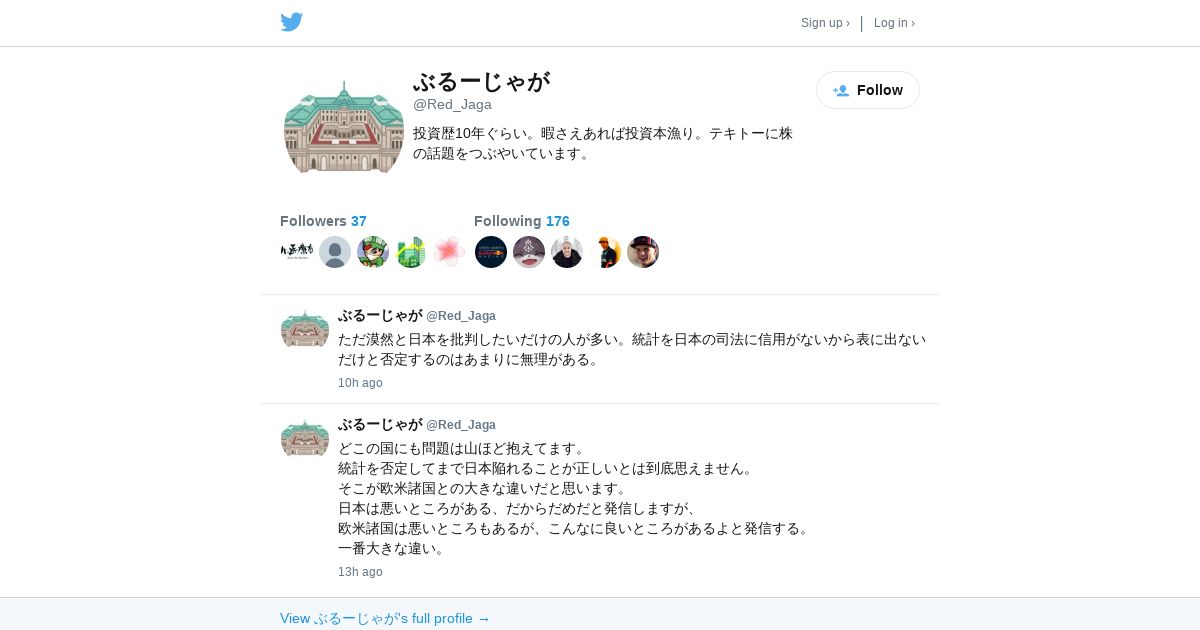1200x630 pixels.
Task: Select the green yellow follower avatar
Action: click(x=411, y=252)
